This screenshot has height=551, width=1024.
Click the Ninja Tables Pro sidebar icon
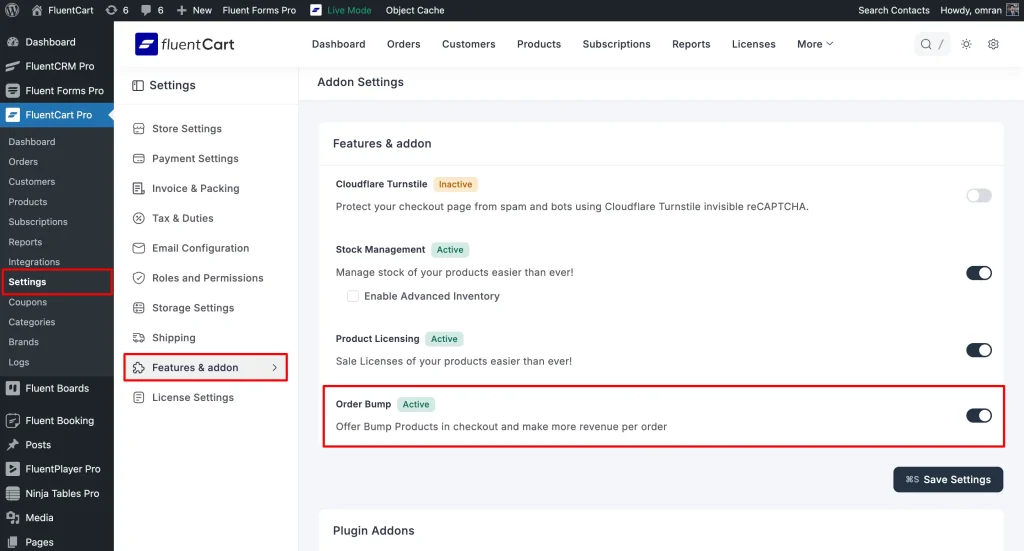point(12,494)
